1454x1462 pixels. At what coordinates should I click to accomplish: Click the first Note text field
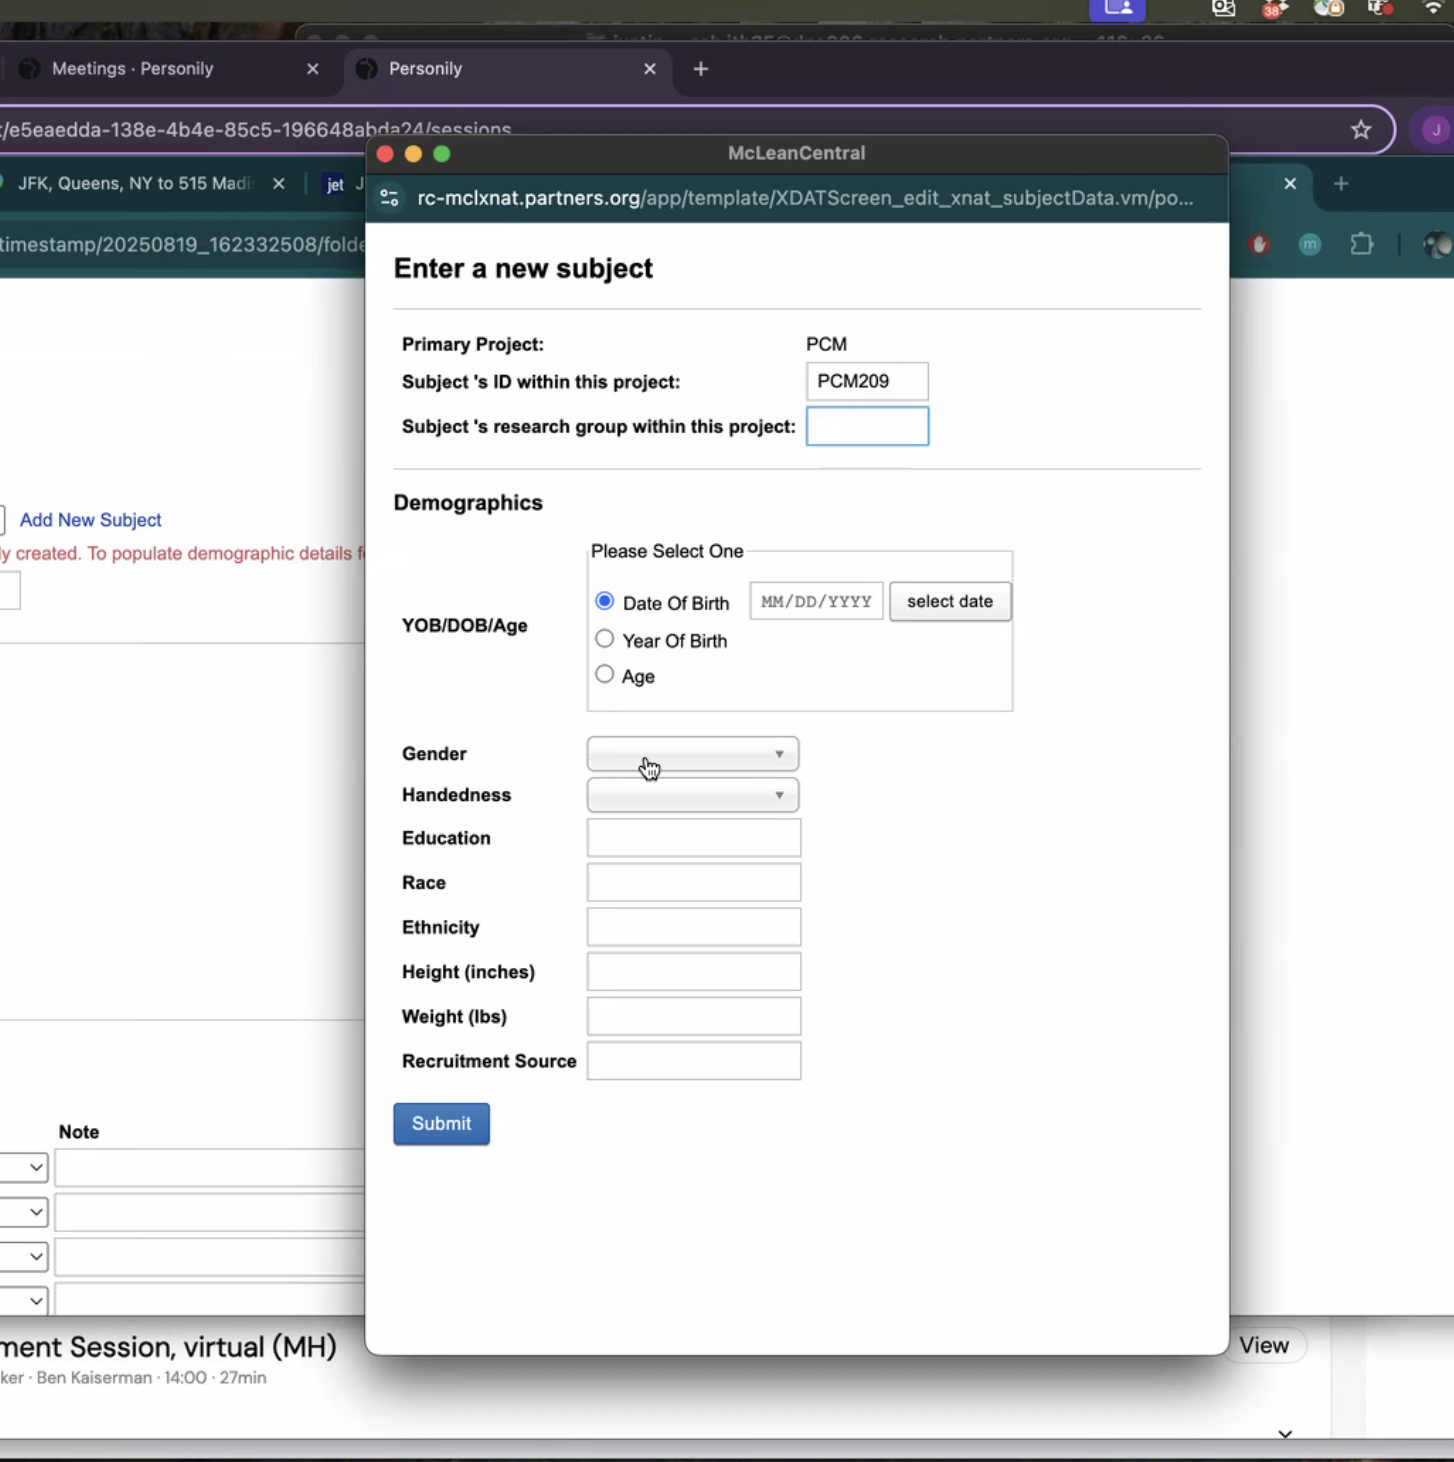tap(210, 1167)
